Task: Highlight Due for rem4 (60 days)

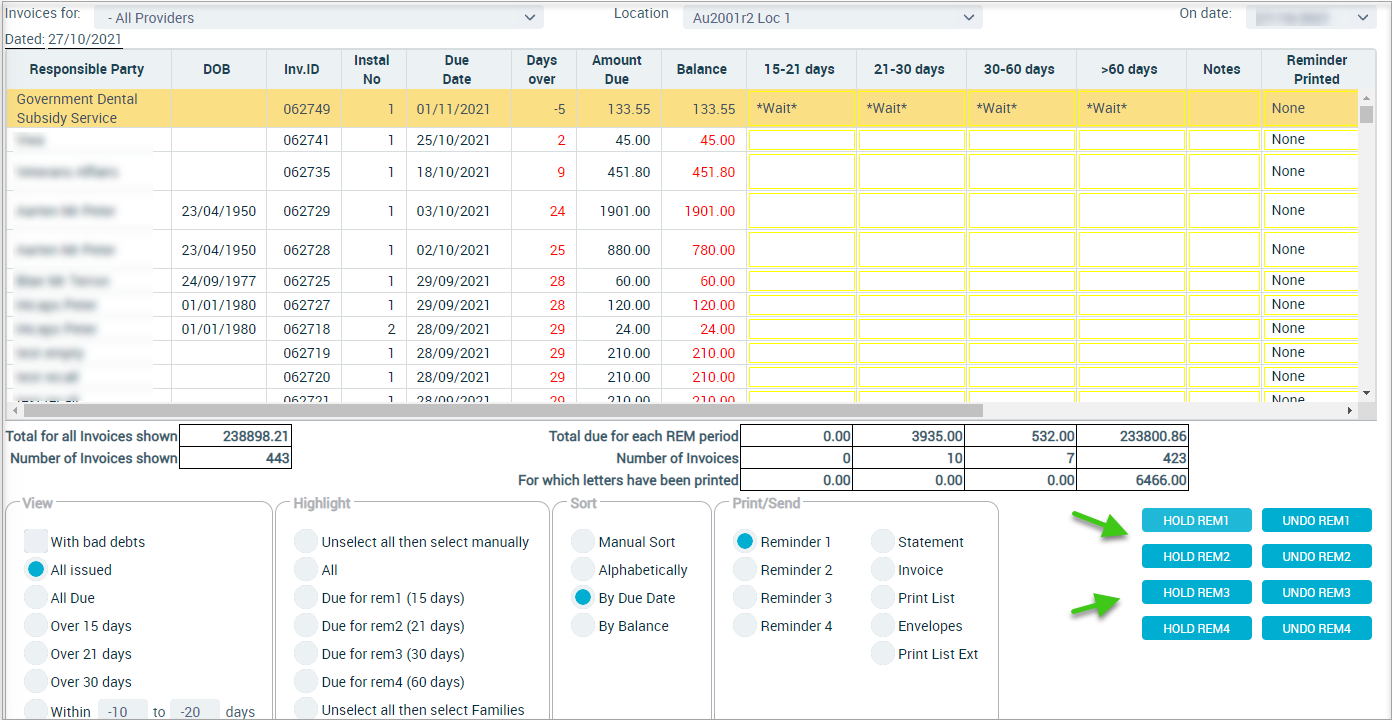Action: (306, 682)
